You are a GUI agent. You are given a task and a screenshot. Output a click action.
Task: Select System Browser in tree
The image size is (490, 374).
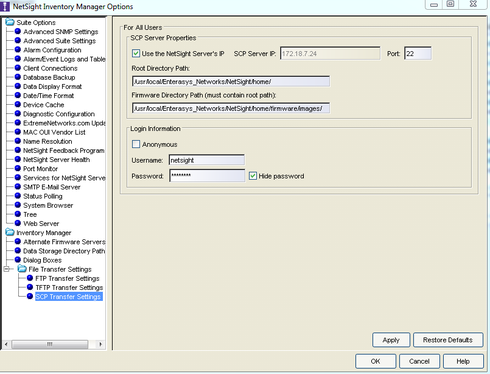point(48,205)
